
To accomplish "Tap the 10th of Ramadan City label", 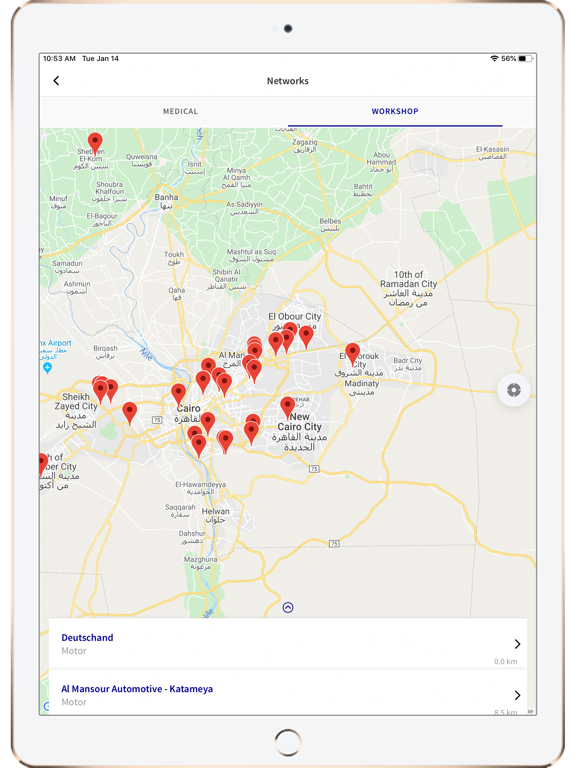I will (x=408, y=288).
